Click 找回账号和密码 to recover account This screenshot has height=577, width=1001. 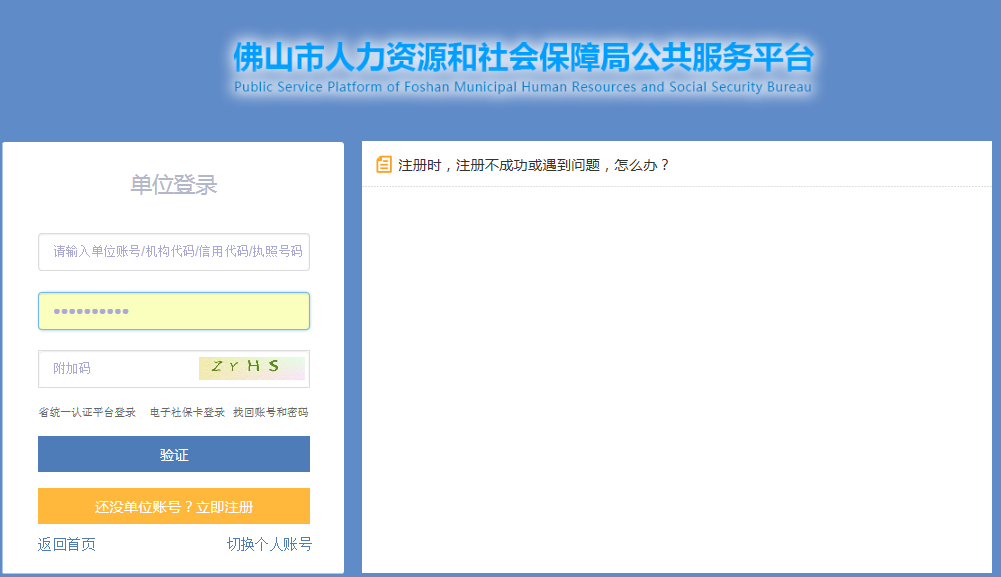(x=271, y=412)
